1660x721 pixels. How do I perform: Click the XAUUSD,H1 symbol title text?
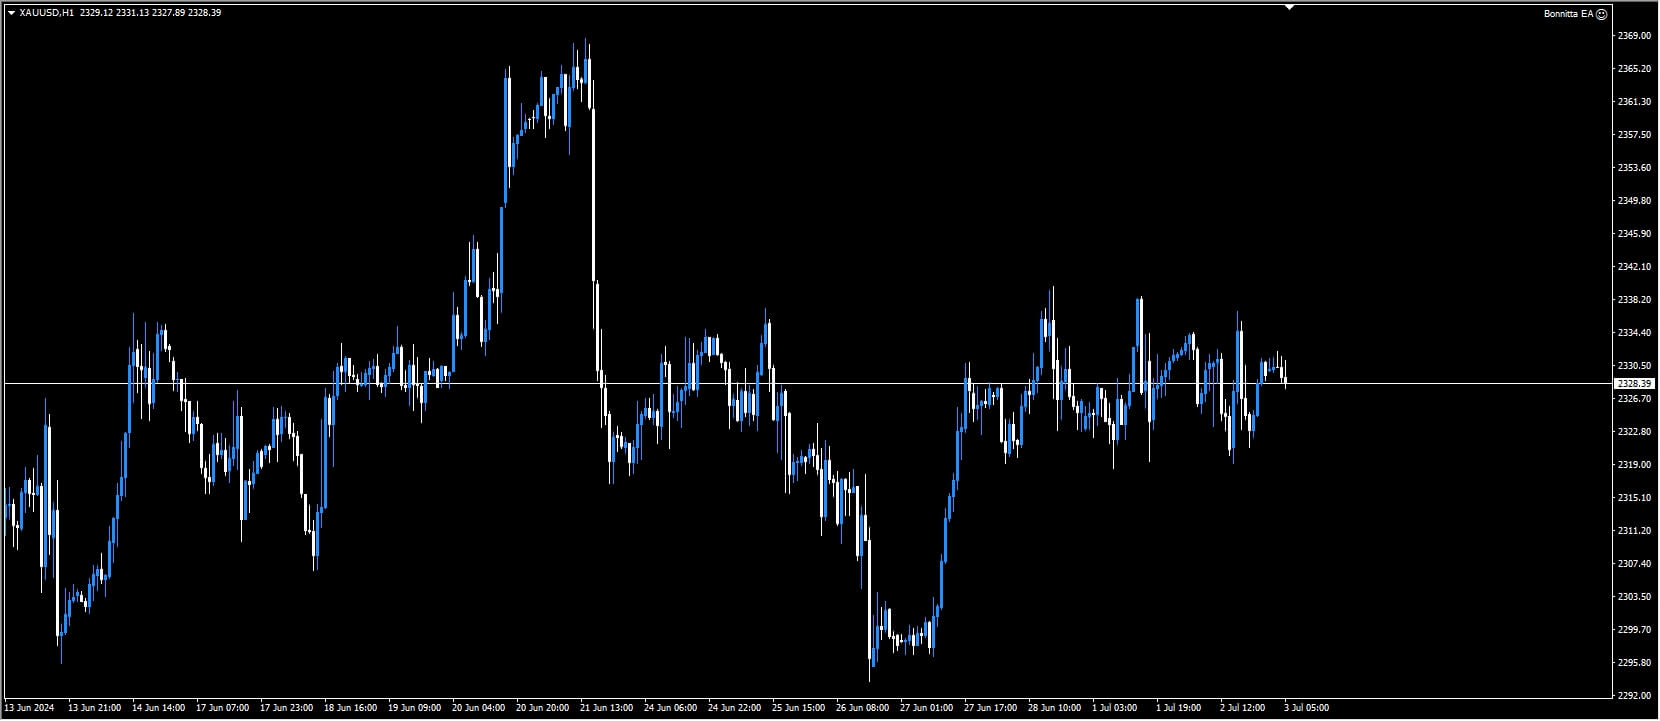47,13
